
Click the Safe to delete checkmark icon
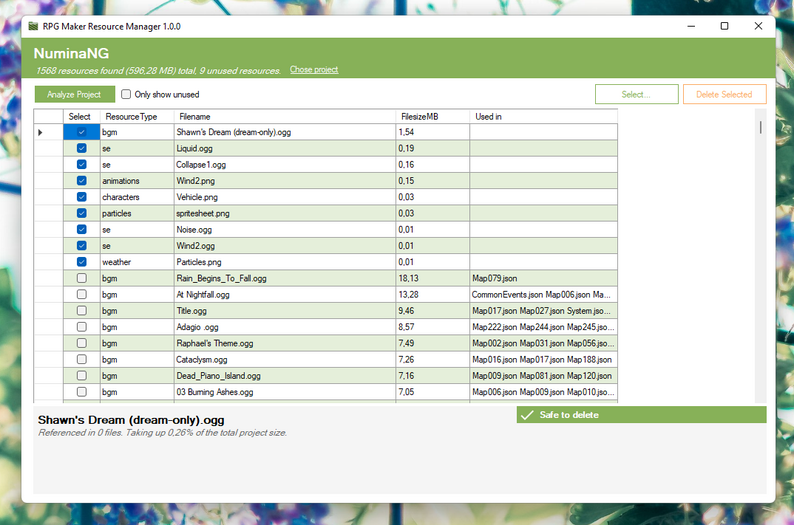tap(527, 415)
